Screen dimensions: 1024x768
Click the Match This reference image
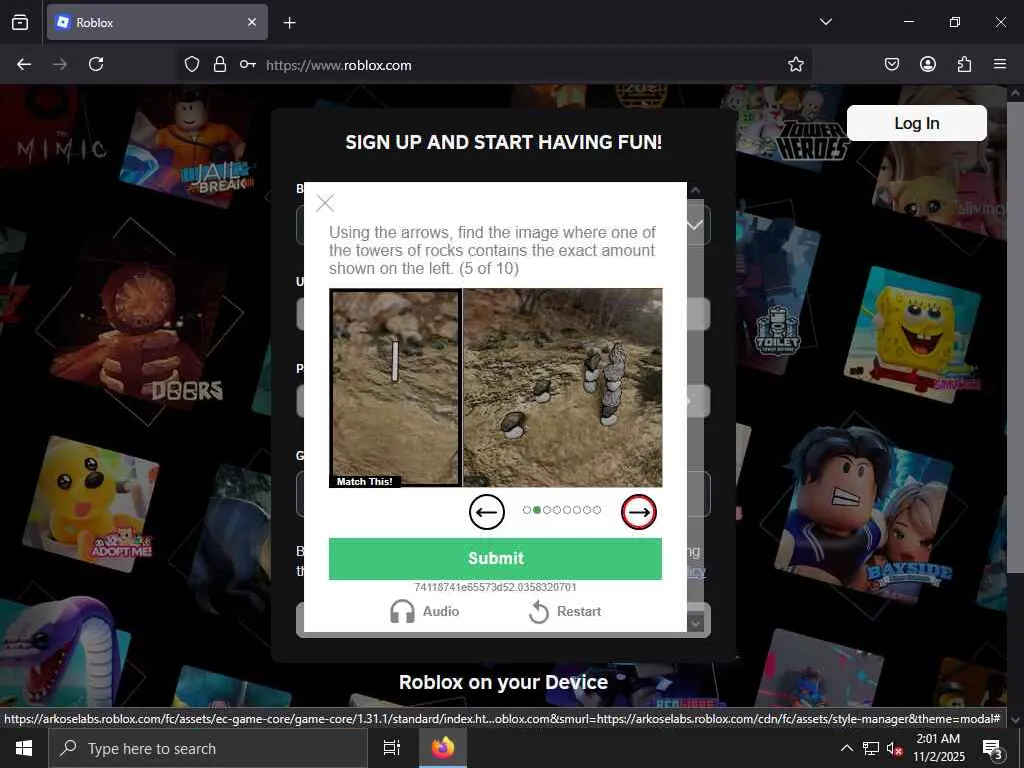tap(395, 388)
